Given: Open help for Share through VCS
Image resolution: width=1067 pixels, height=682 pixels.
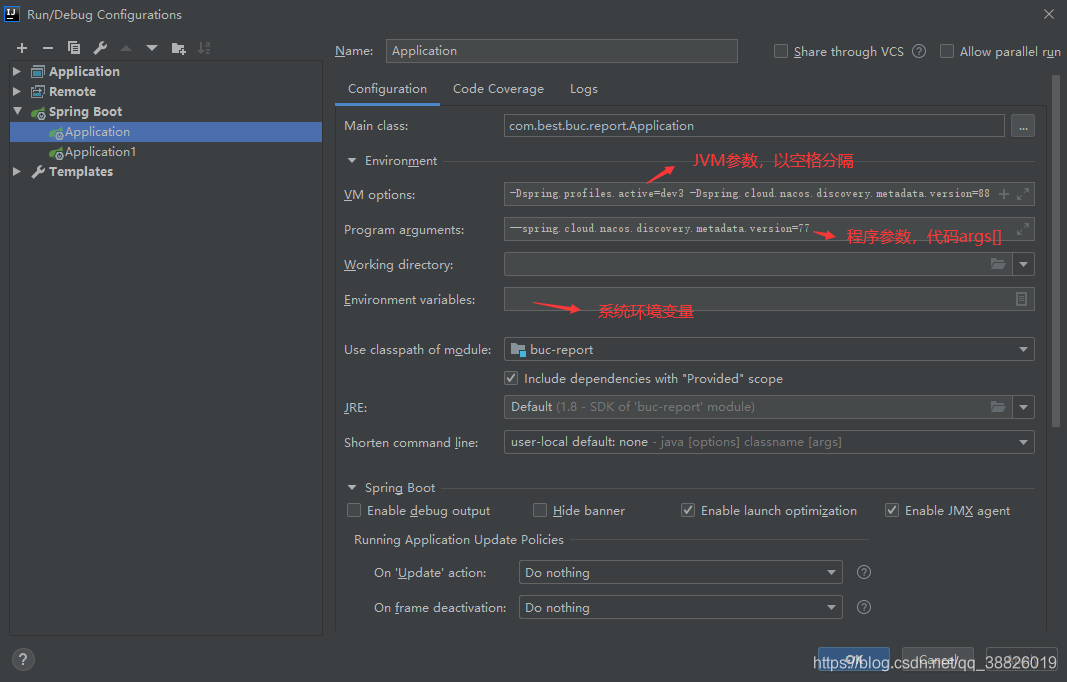Looking at the screenshot, I should pyautogui.click(x=919, y=51).
